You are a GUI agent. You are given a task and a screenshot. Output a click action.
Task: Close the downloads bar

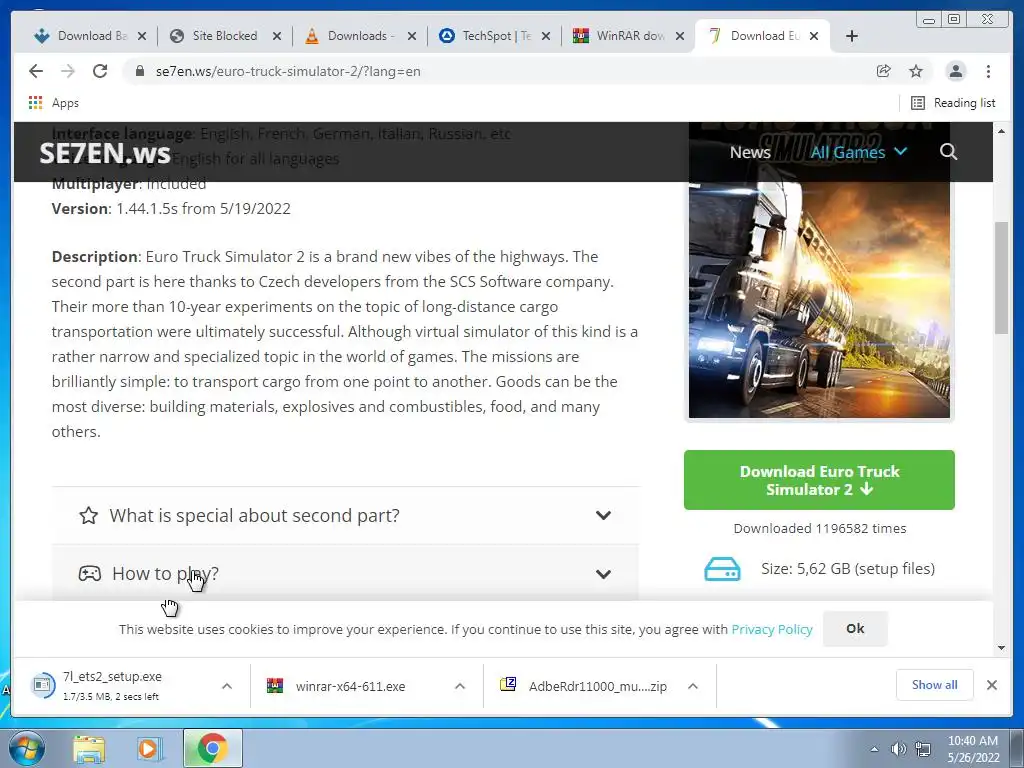tap(991, 684)
